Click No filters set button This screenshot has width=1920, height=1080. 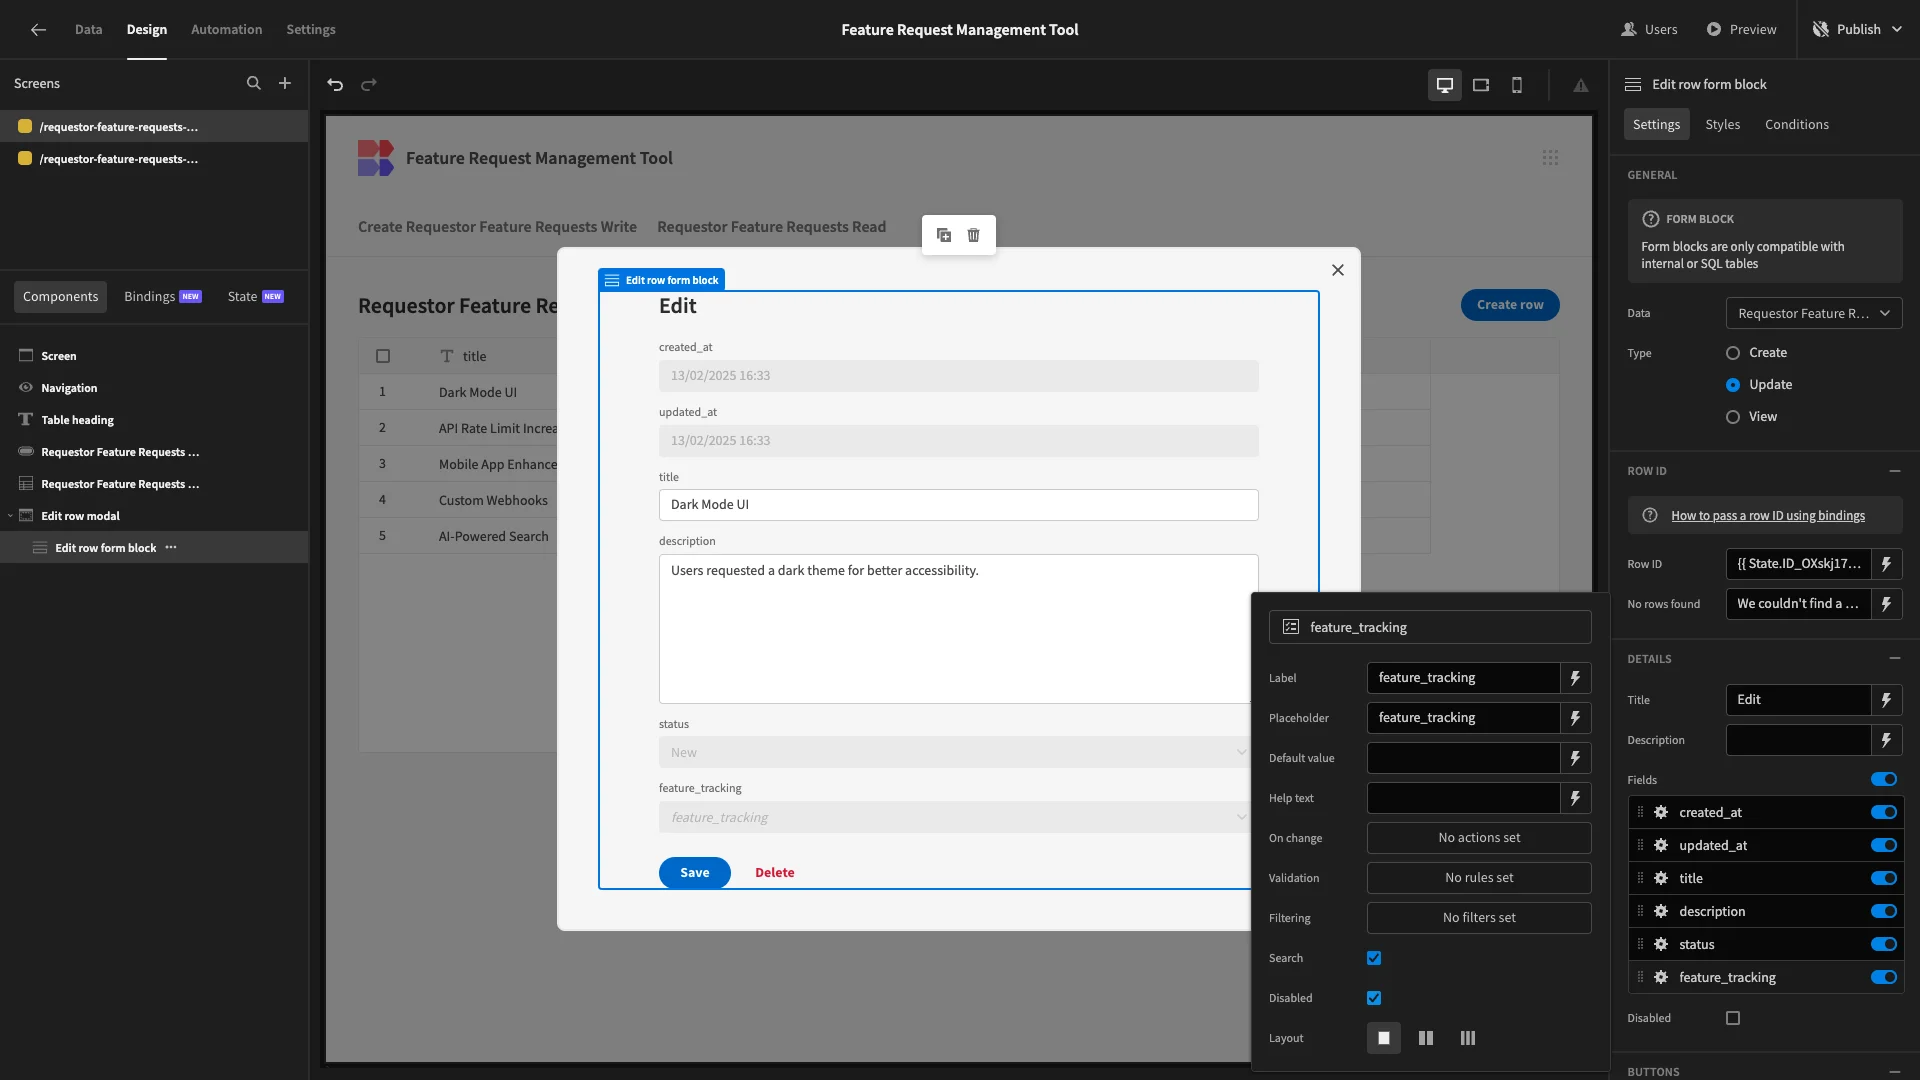(1479, 918)
